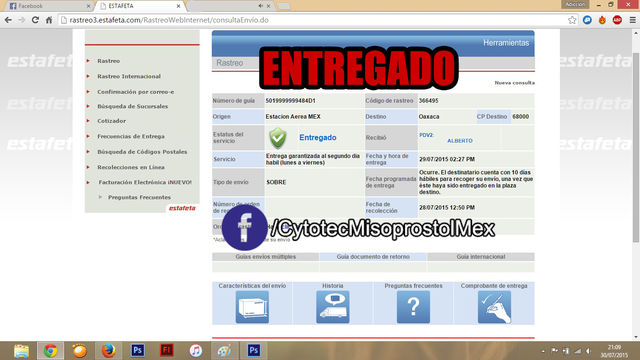Image resolution: width=640 pixels, height=360 pixels.
Task: Open Preguntas Frecuentes in sidebar
Action: click(139, 197)
